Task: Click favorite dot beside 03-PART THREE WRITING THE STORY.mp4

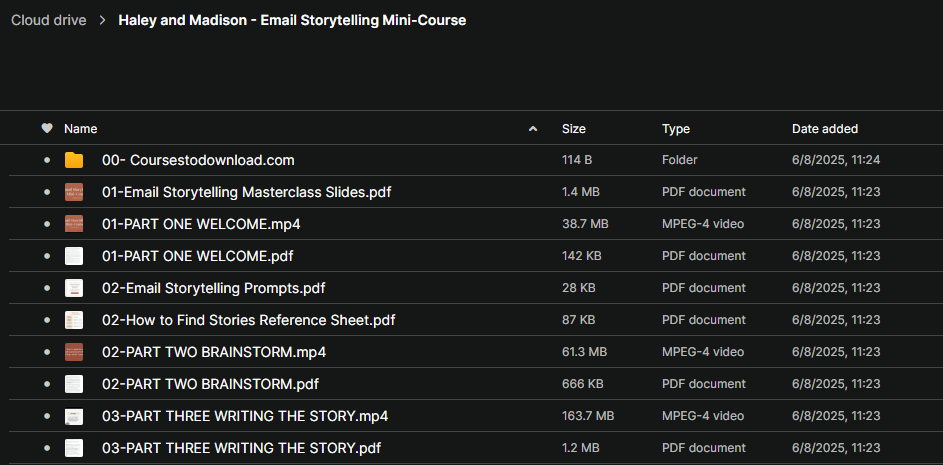Action: click(x=47, y=416)
